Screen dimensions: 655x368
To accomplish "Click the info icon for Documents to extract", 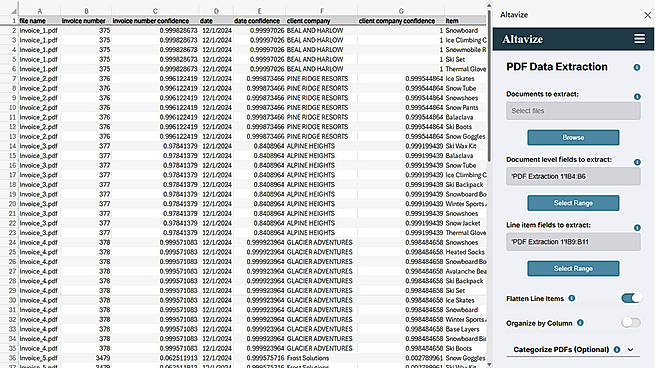I will [637, 96].
